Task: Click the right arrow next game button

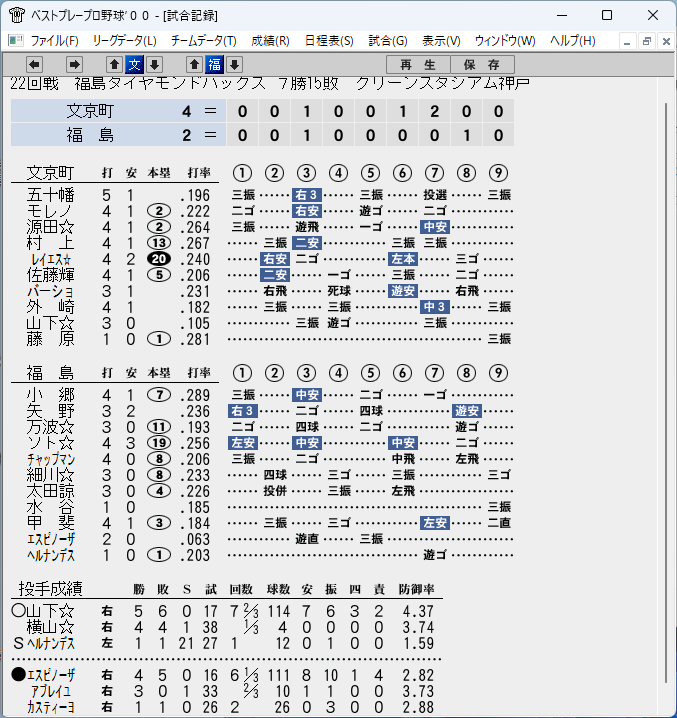Action: tap(74, 65)
